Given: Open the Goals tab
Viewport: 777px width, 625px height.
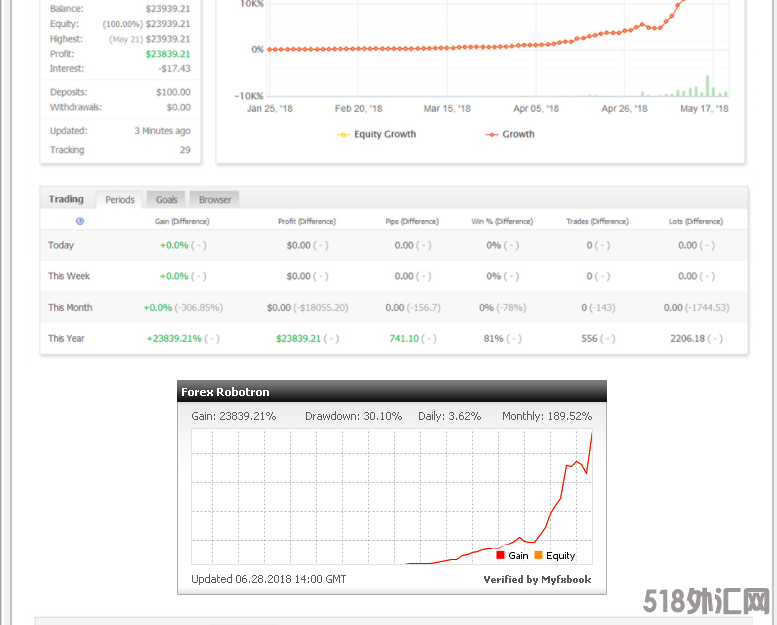Looking at the screenshot, I should 166,200.
